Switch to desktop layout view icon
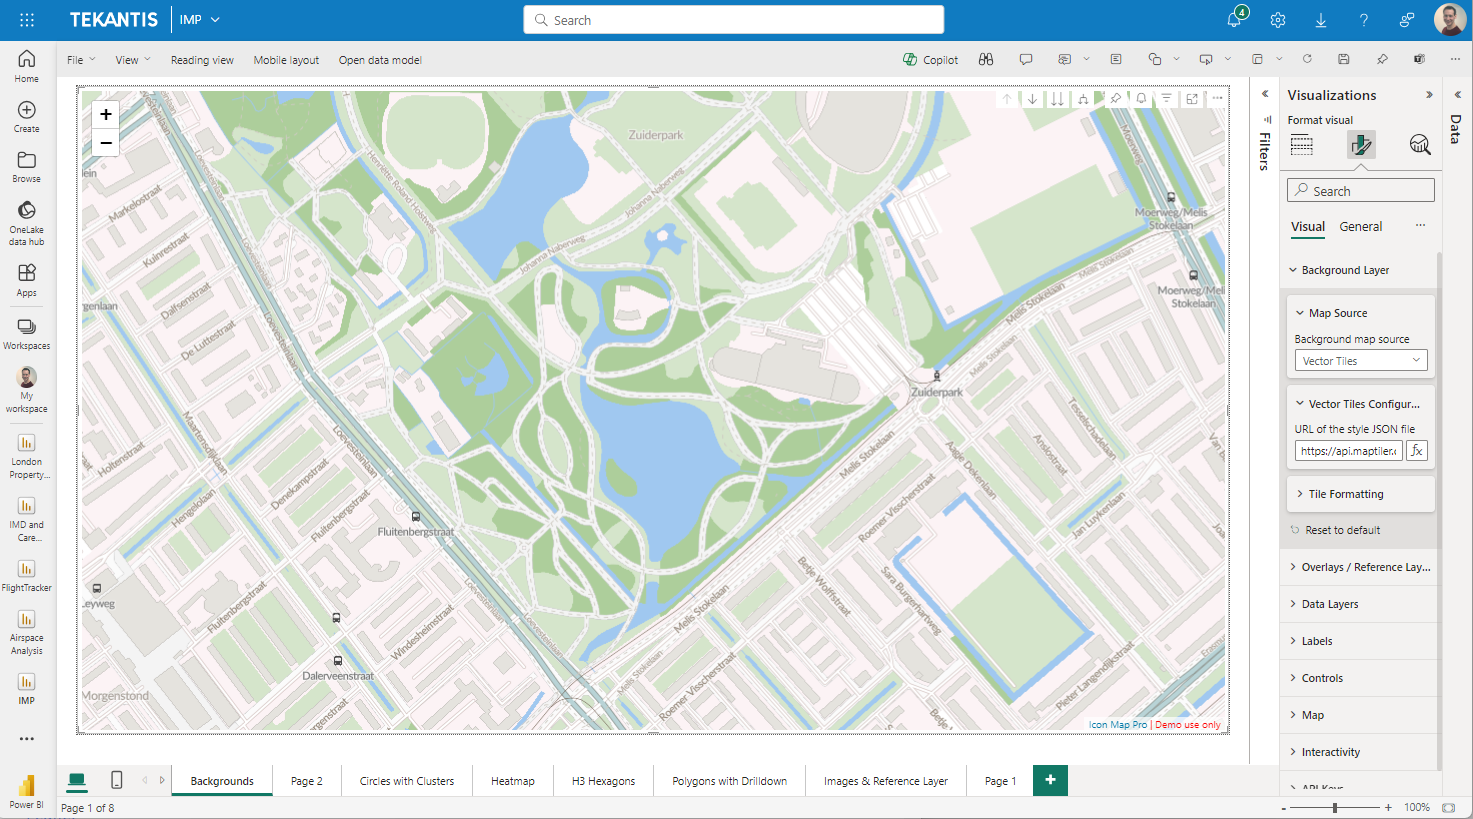Viewport: 1473px width, 819px height. pyautogui.click(x=77, y=780)
